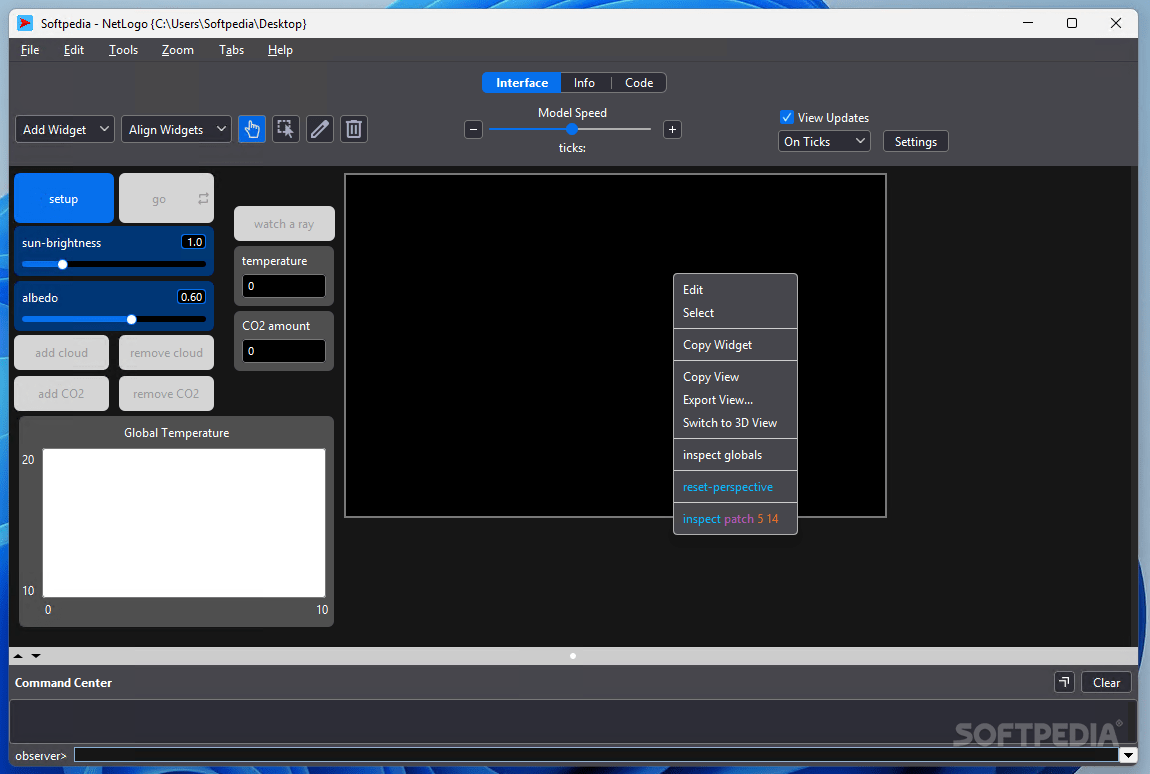Click the remove cloud button
1150x774 pixels.
point(166,353)
